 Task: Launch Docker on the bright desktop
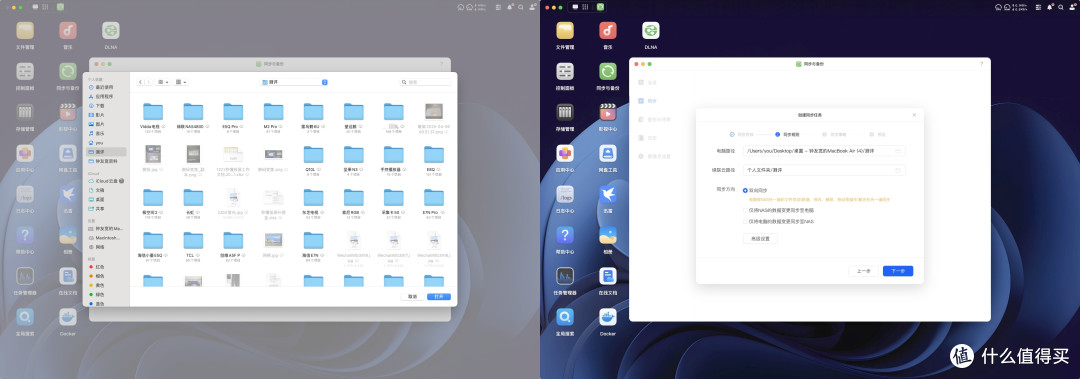(x=608, y=317)
